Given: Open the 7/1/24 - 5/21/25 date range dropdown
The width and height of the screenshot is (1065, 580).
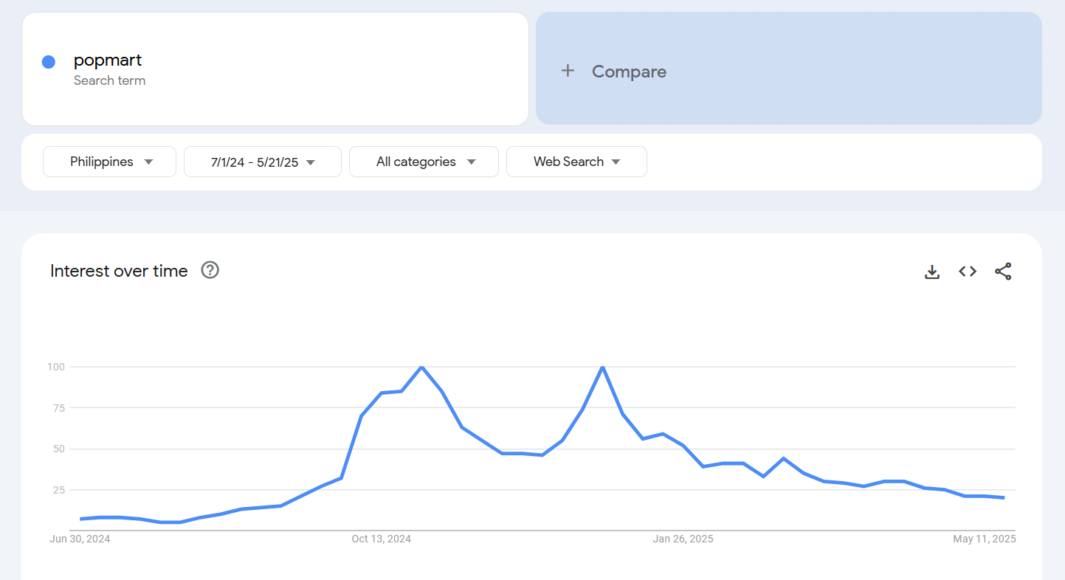Looking at the screenshot, I should [262, 161].
